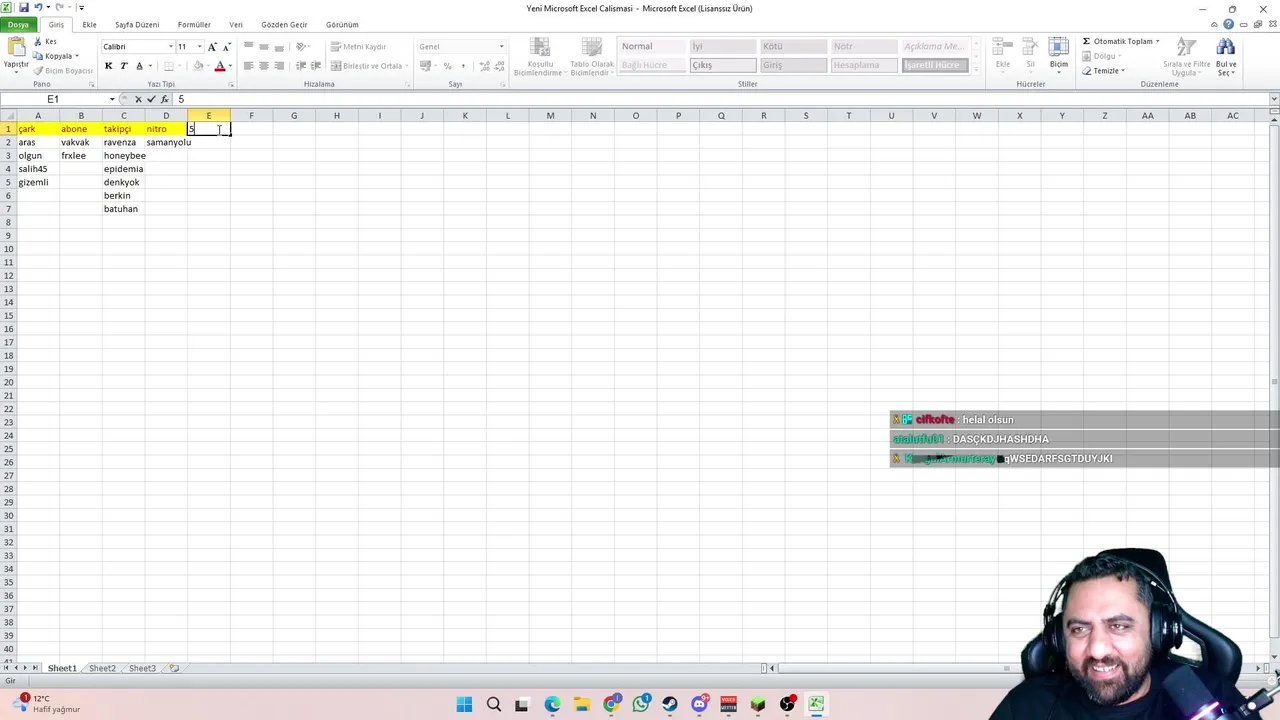The image size is (1280, 720).
Task: Decrease font size with smaller A icon
Action: [x=226, y=47]
